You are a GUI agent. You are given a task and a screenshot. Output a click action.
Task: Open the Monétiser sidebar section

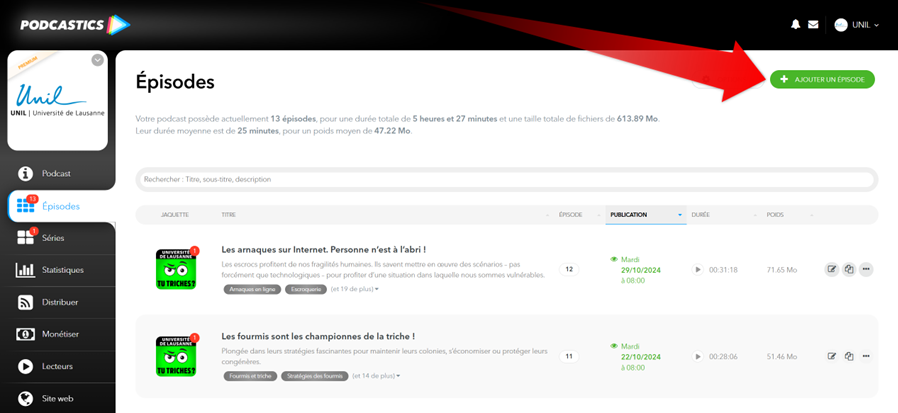pyautogui.click(x=60, y=334)
